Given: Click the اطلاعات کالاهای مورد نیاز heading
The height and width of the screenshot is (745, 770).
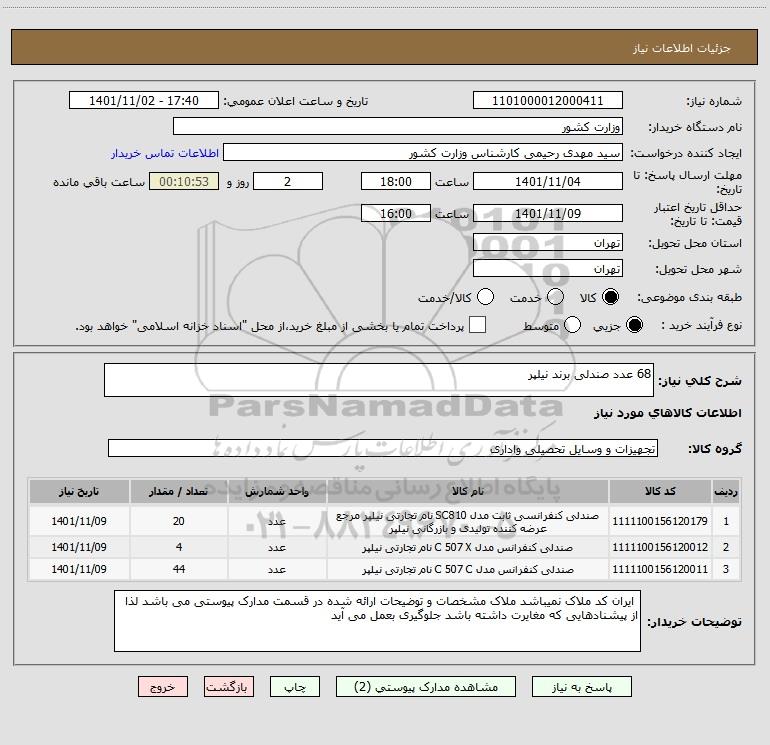Looking at the screenshot, I should (x=667, y=413).
